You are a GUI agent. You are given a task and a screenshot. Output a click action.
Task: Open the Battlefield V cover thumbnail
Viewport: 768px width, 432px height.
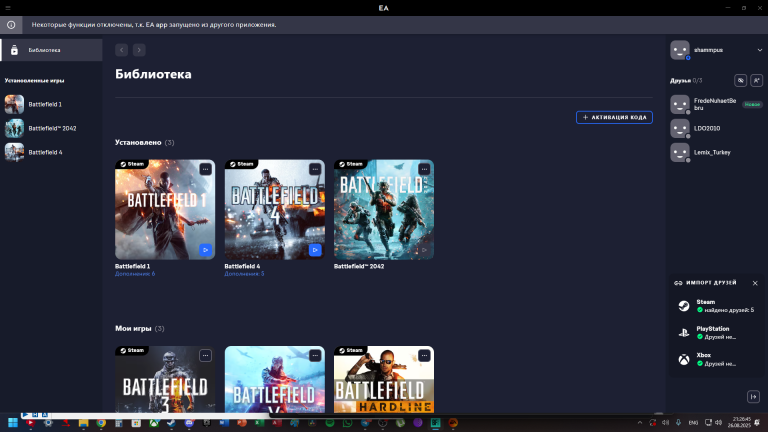[x=275, y=380]
